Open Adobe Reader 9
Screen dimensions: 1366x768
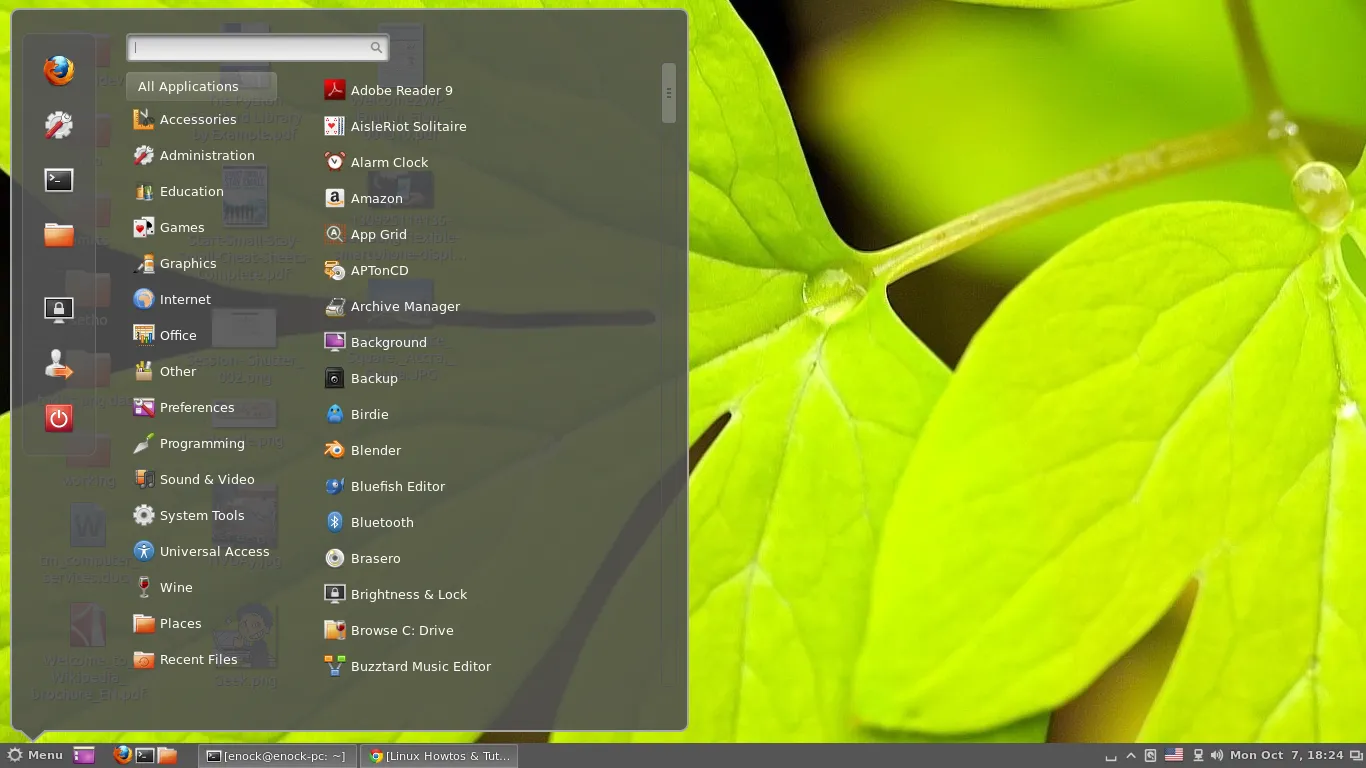tap(401, 89)
